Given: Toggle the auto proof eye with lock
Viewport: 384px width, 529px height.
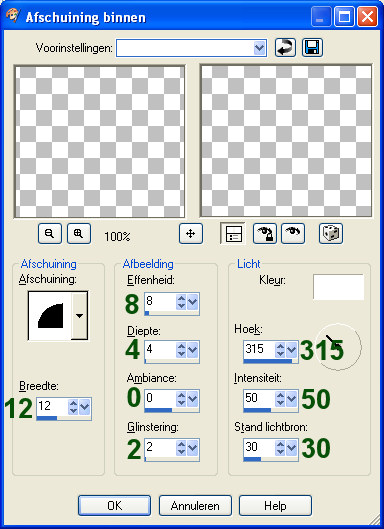Looking at the screenshot, I should pos(265,233).
